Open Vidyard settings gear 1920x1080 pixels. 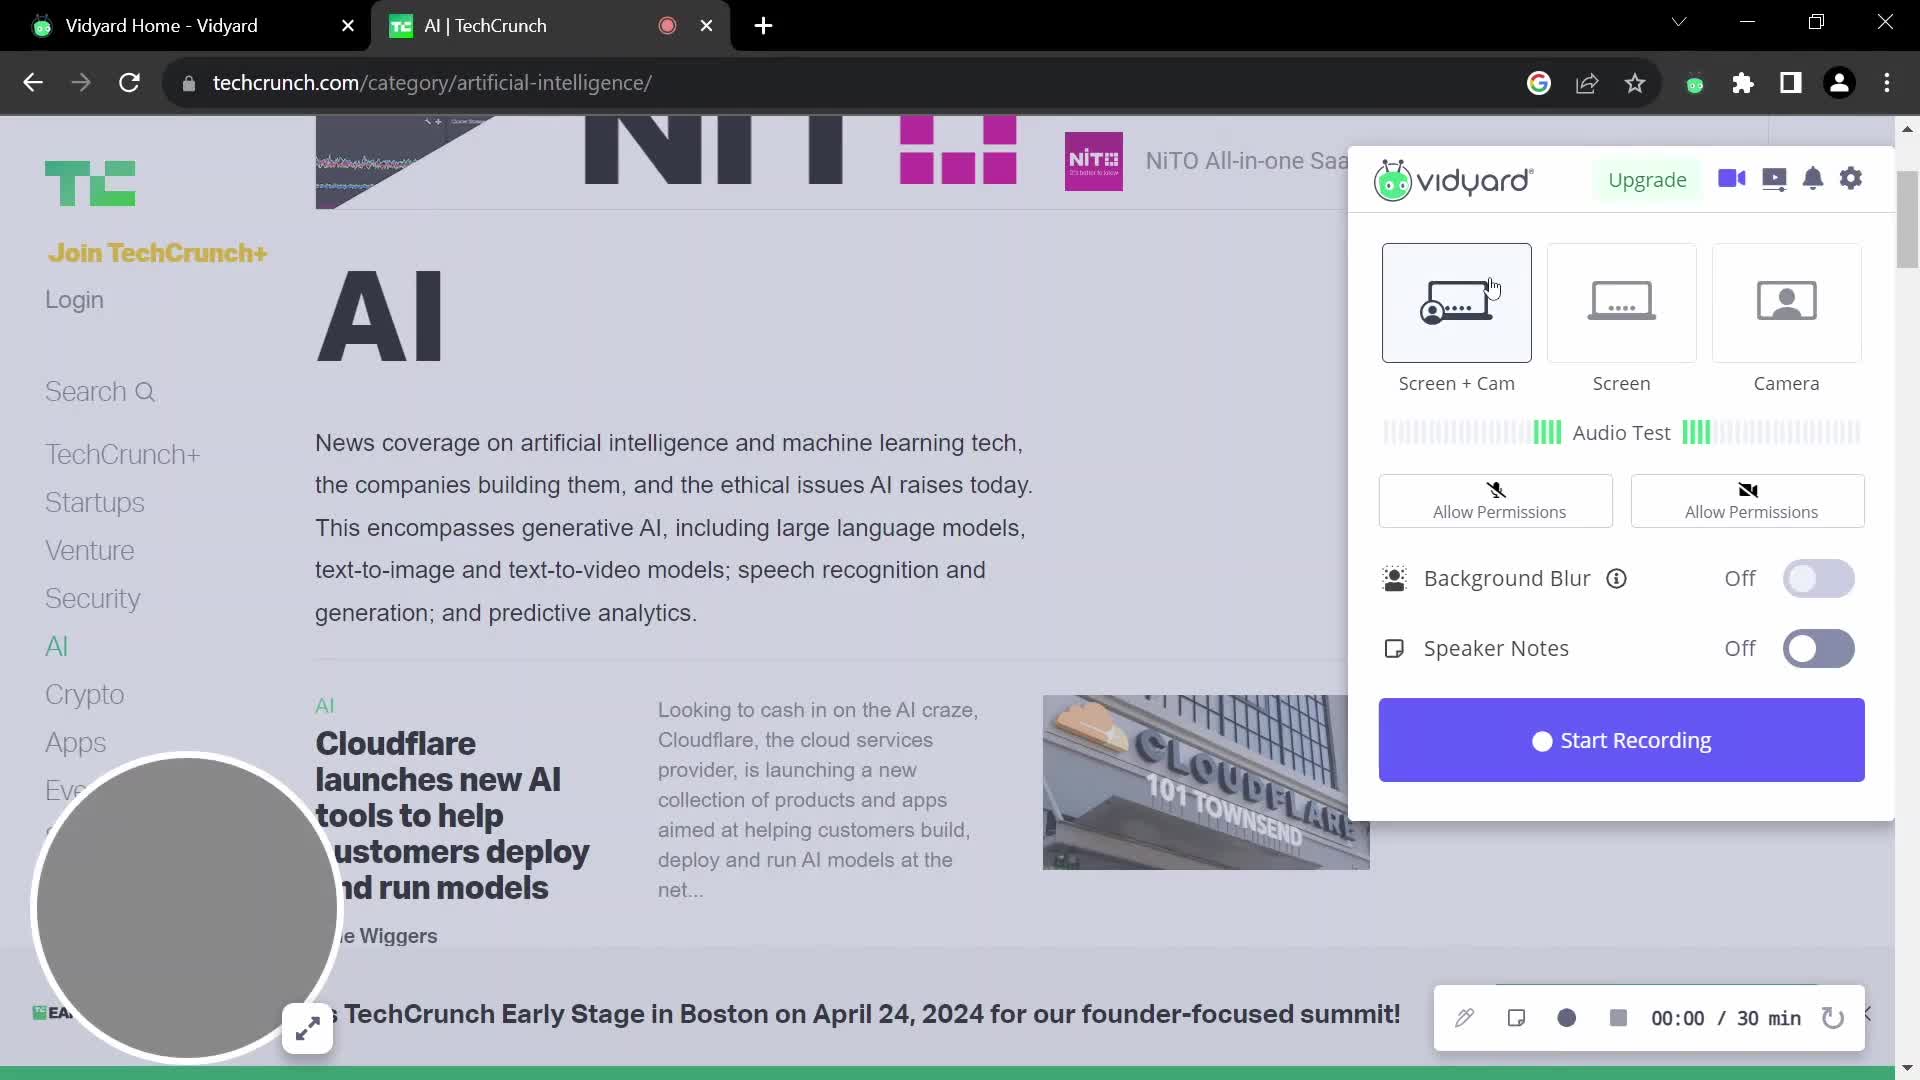tap(1851, 179)
